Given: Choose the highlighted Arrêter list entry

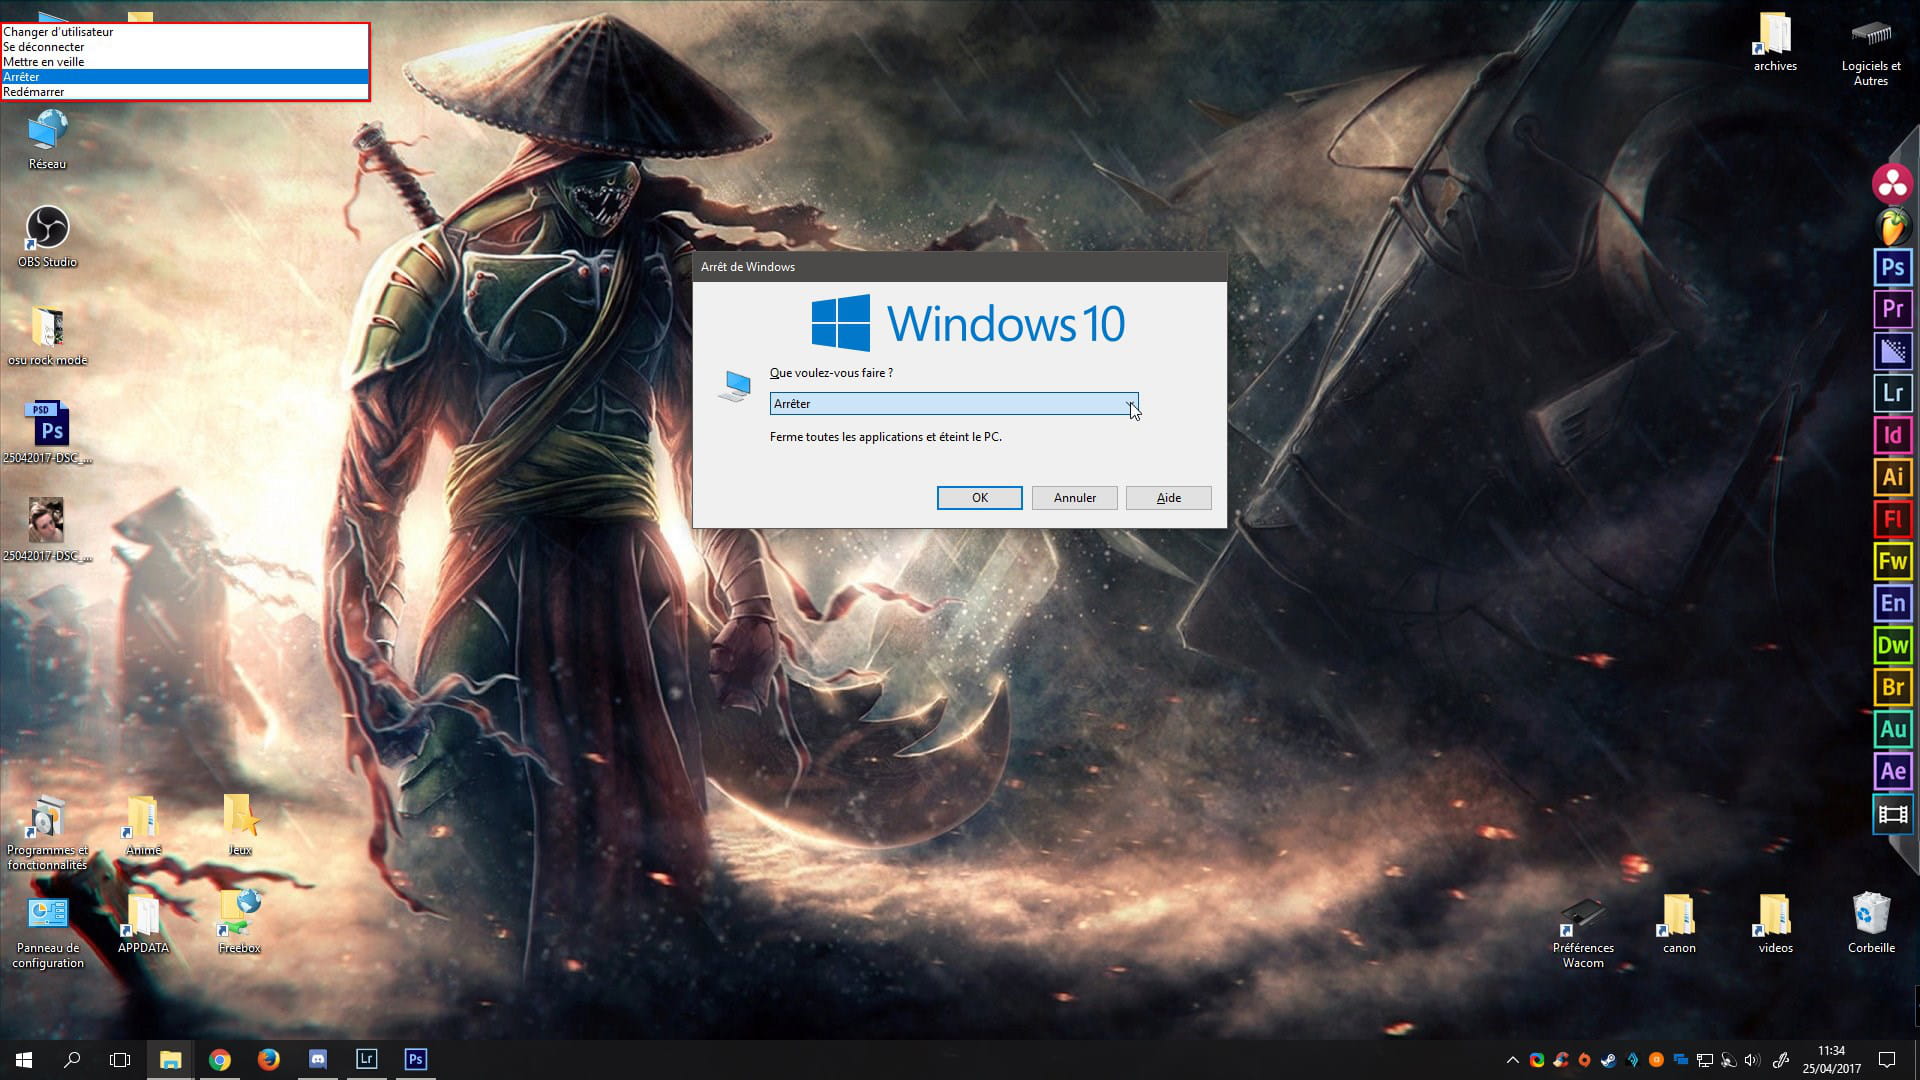Looking at the screenshot, I should 185,77.
